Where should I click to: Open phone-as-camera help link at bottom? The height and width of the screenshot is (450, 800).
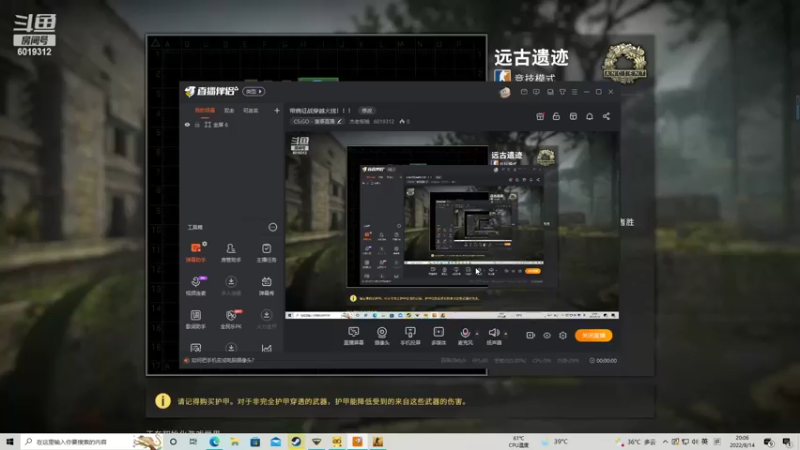pyautogui.click(x=222, y=360)
